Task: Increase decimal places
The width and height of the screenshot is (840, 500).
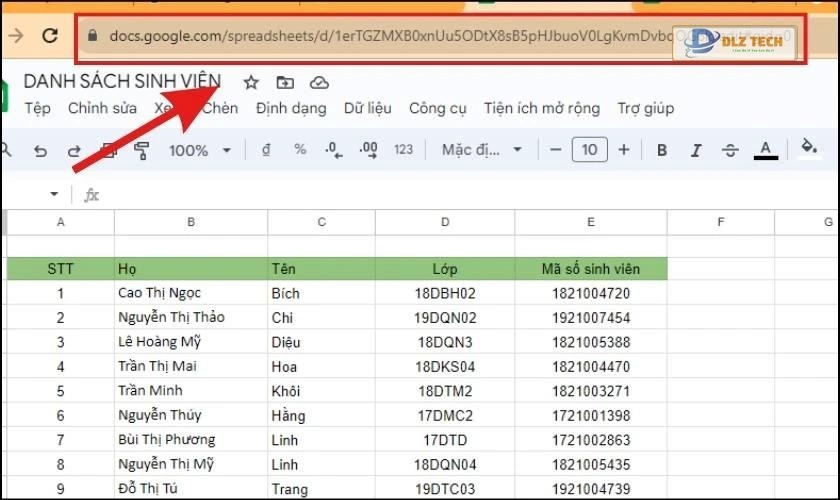Action: (368, 150)
